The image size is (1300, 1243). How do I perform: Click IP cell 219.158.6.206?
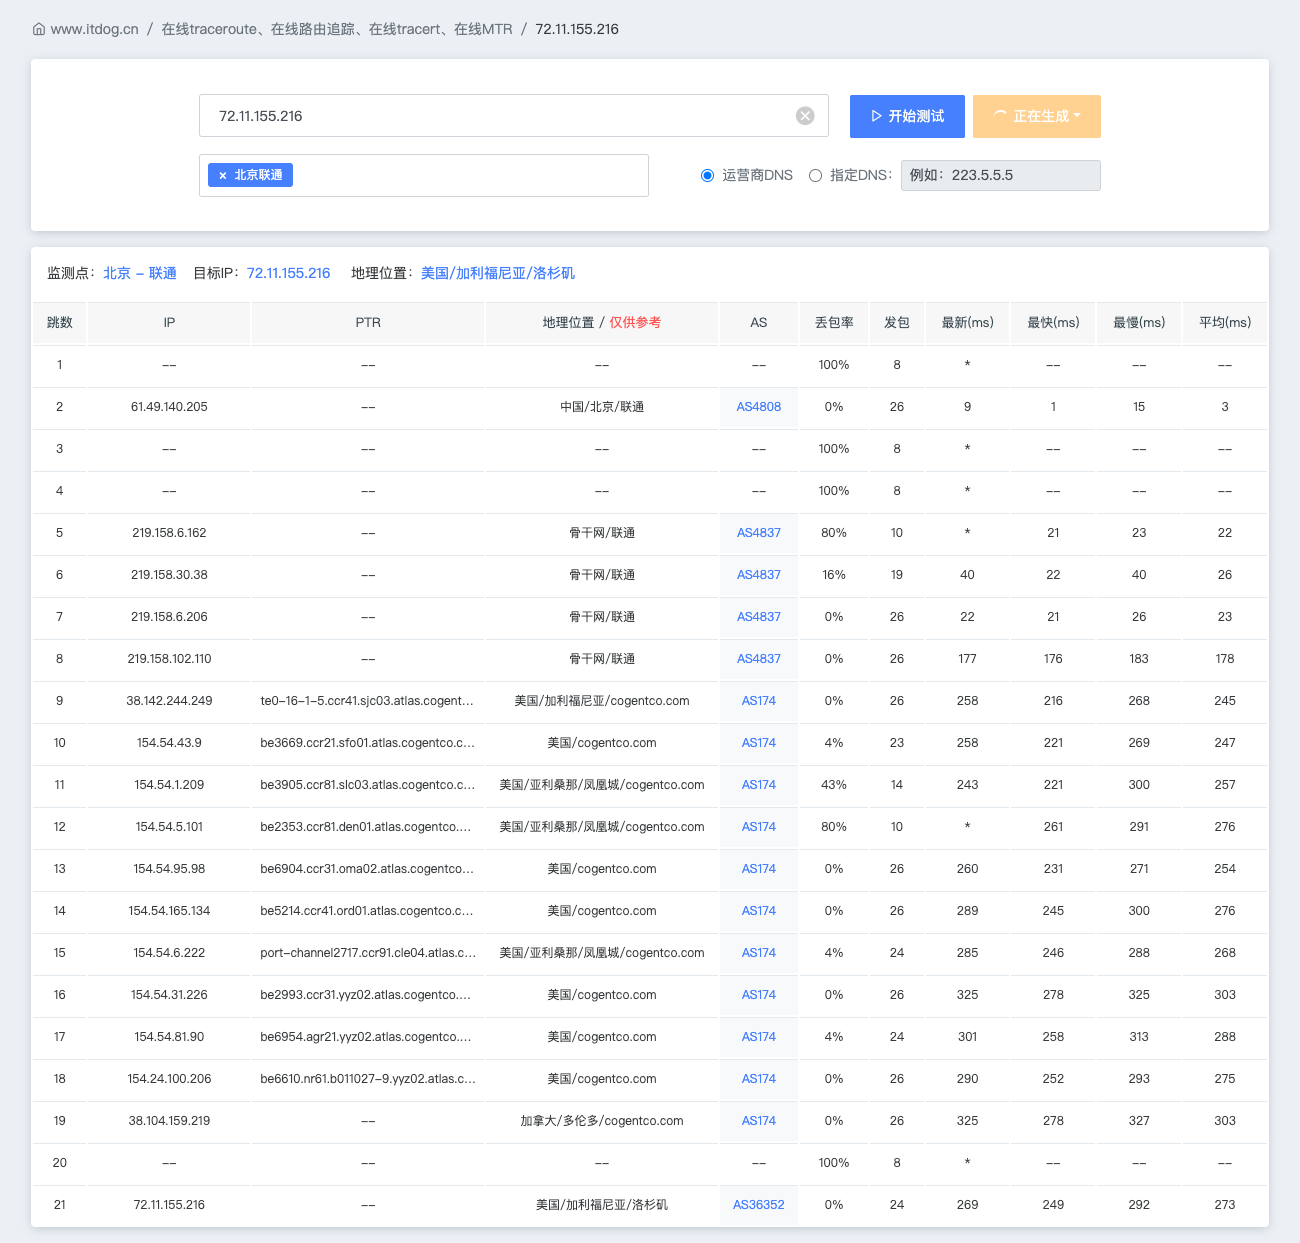169,617
